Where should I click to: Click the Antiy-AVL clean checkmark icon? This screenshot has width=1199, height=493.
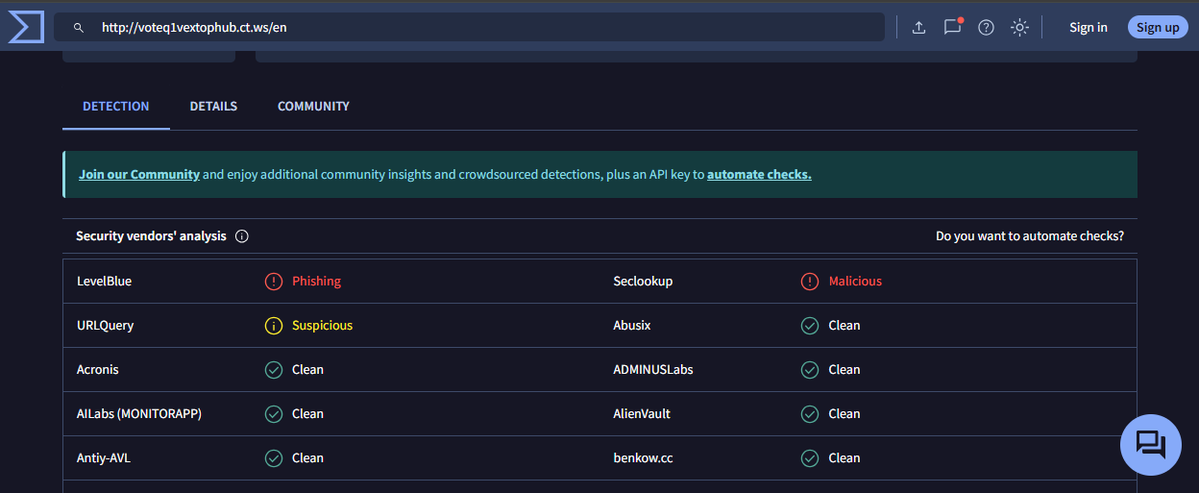tap(274, 459)
